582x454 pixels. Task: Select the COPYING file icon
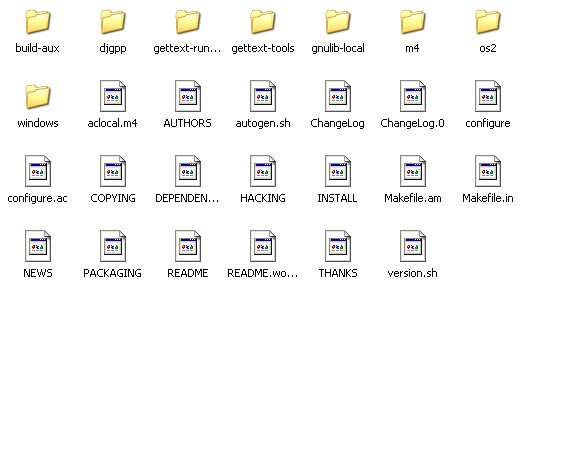(113, 171)
